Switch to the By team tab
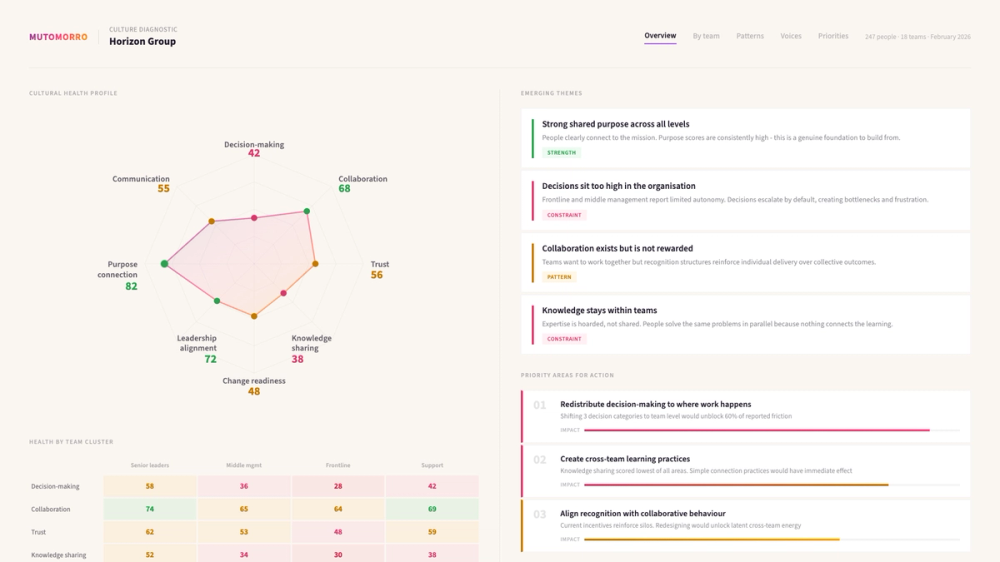Viewport: 1000px width, 562px height. 706,36
